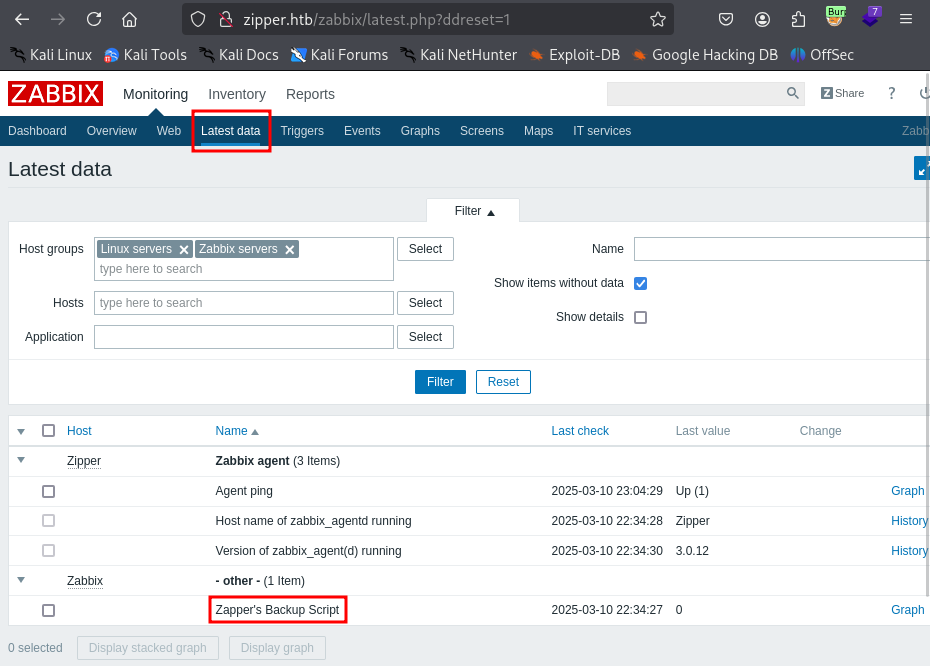Remove the Linux servers host group tag

tap(184, 250)
